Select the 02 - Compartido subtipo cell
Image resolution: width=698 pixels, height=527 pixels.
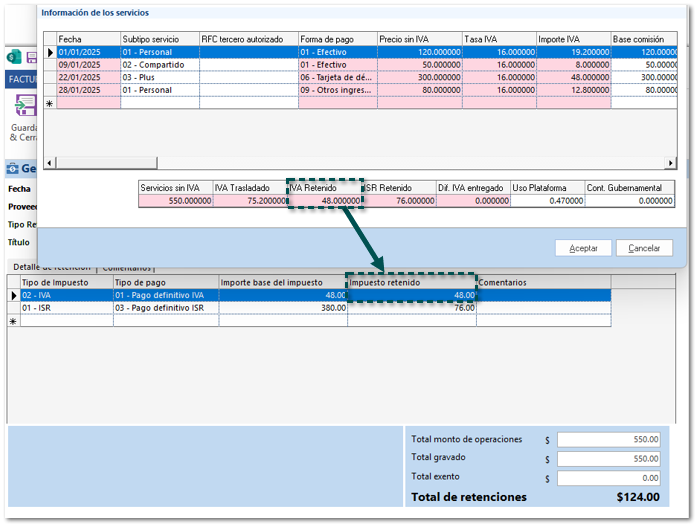coord(159,65)
